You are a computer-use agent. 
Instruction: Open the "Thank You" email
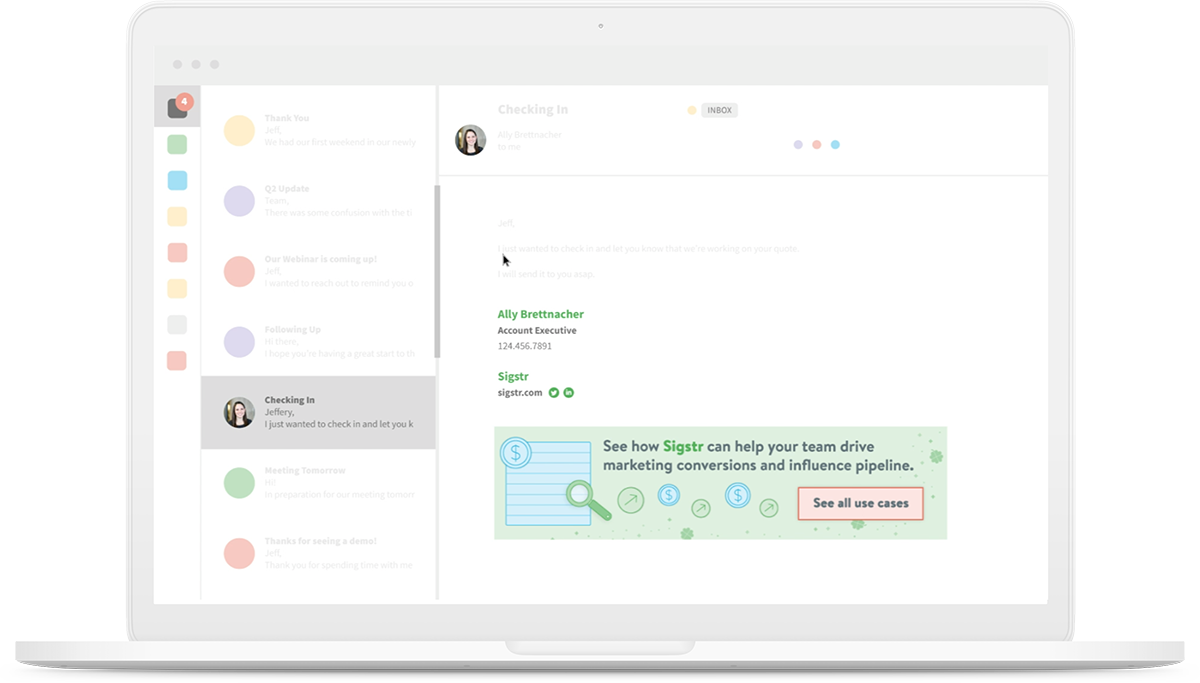click(x=318, y=130)
